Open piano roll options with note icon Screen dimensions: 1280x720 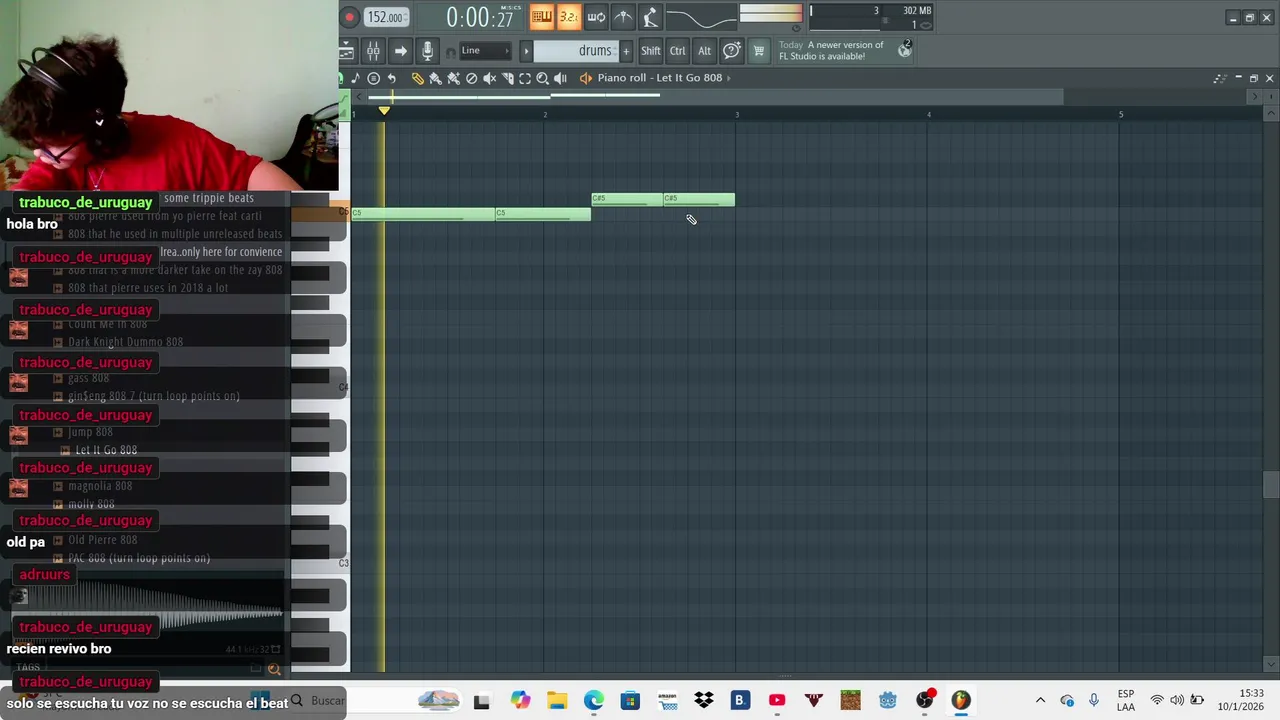point(356,78)
